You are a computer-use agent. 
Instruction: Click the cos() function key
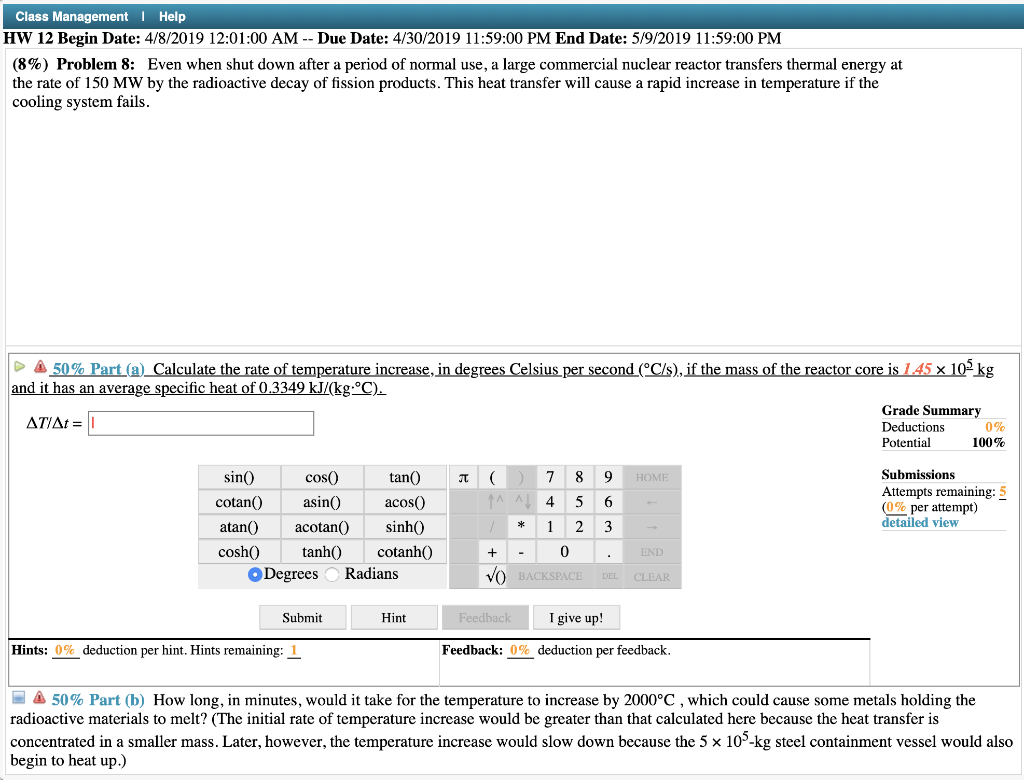[322, 477]
